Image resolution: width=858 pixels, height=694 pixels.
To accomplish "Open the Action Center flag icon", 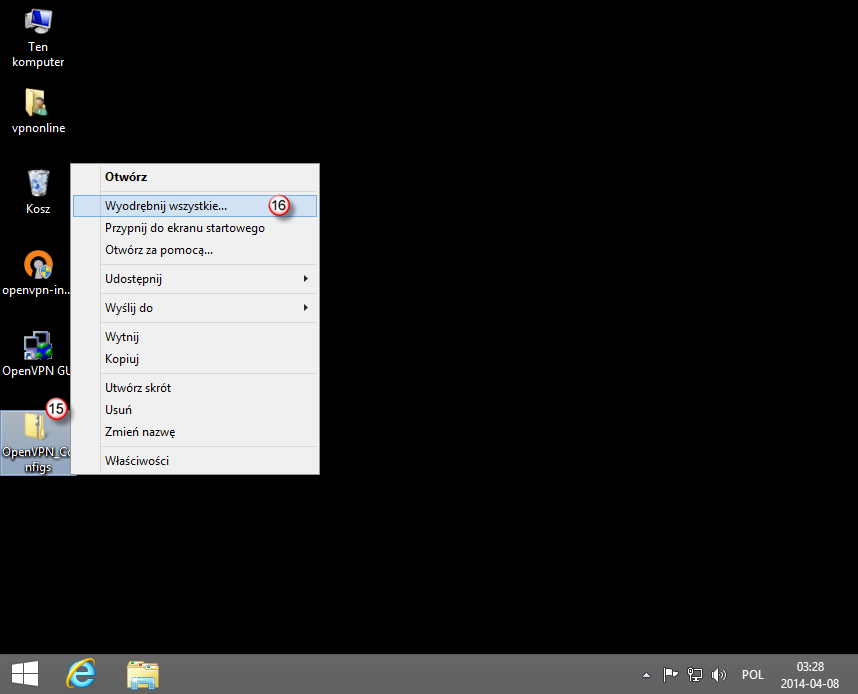I will click(x=672, y=675).
